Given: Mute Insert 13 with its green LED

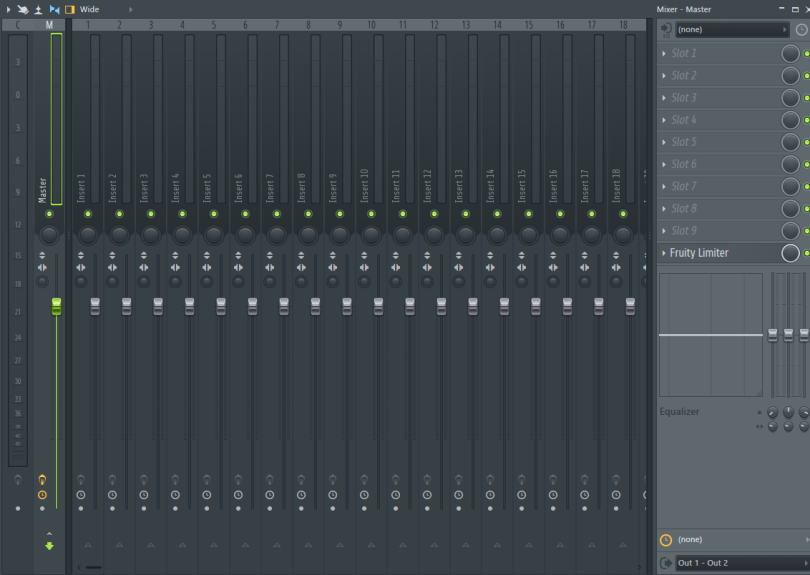Looking at the screenshot, I should [466, 214].
